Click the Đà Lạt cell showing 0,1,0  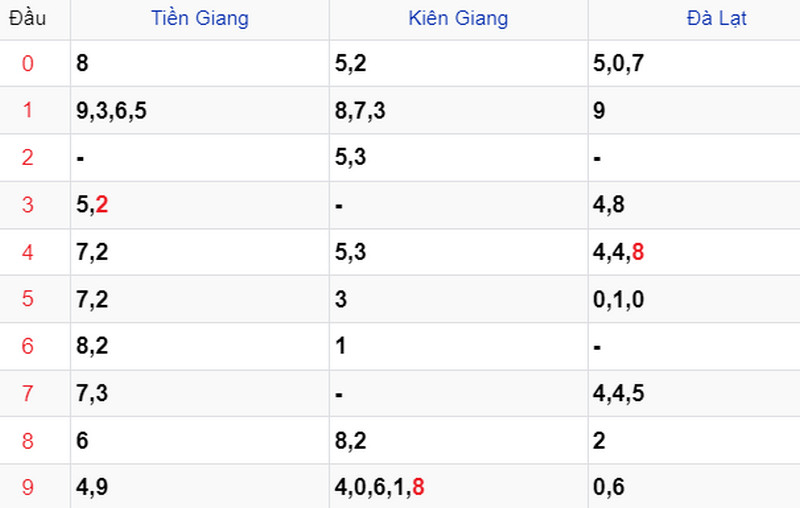click(x=694, y=299)
